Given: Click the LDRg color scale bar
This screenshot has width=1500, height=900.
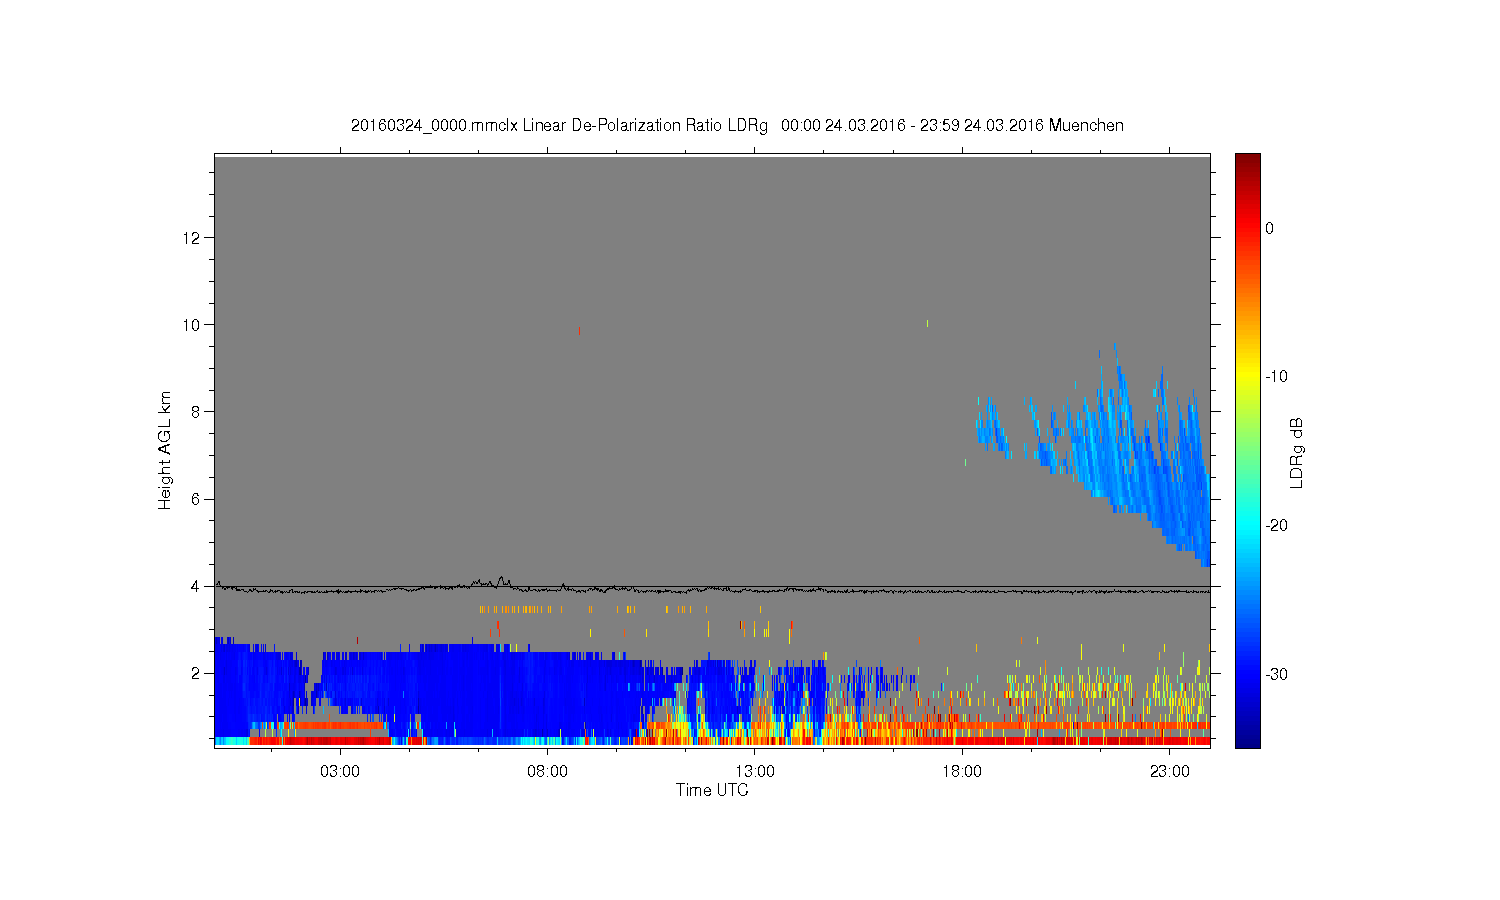Looking at the screenshot, I should pyautogui.click(x=1248, y=451).
